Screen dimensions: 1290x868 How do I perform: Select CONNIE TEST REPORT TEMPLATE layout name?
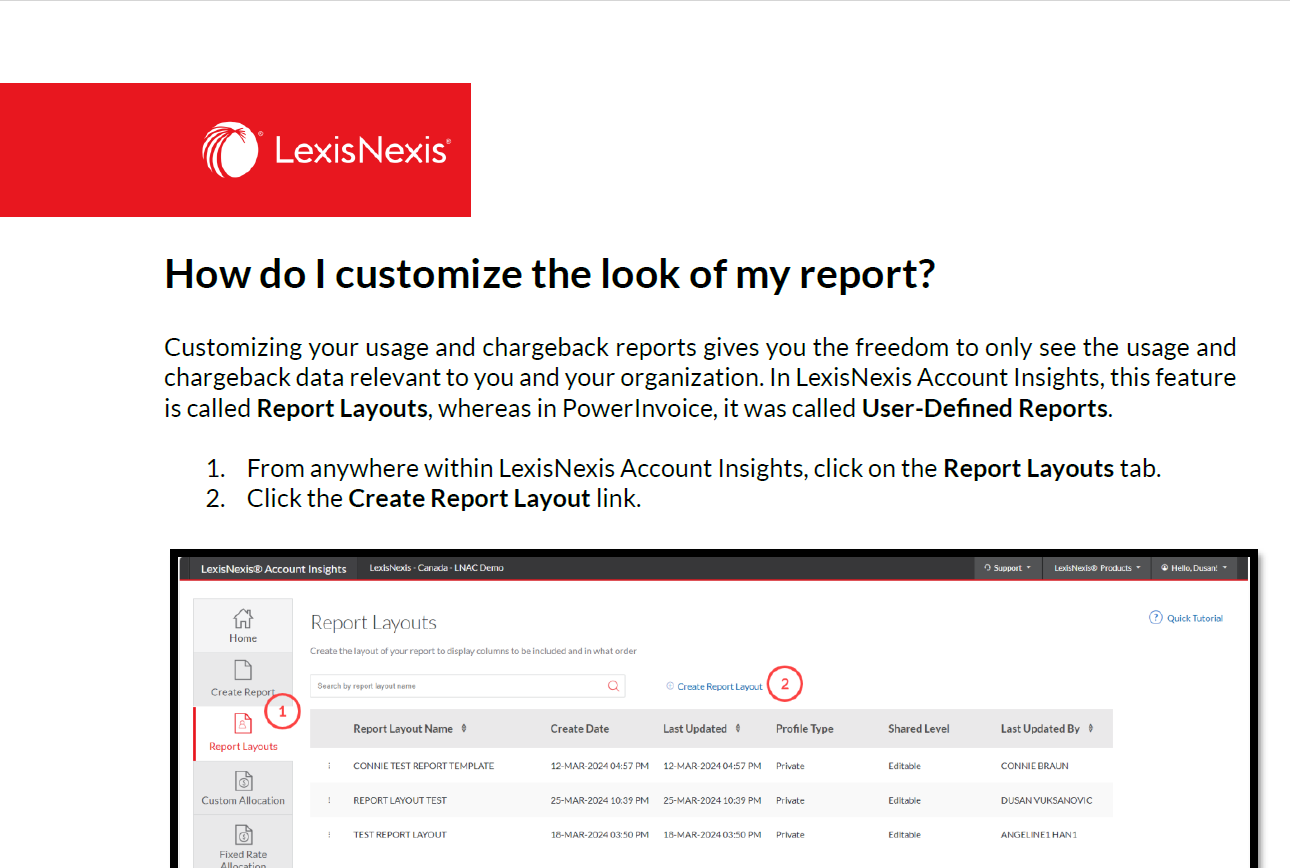click(424, 766)
